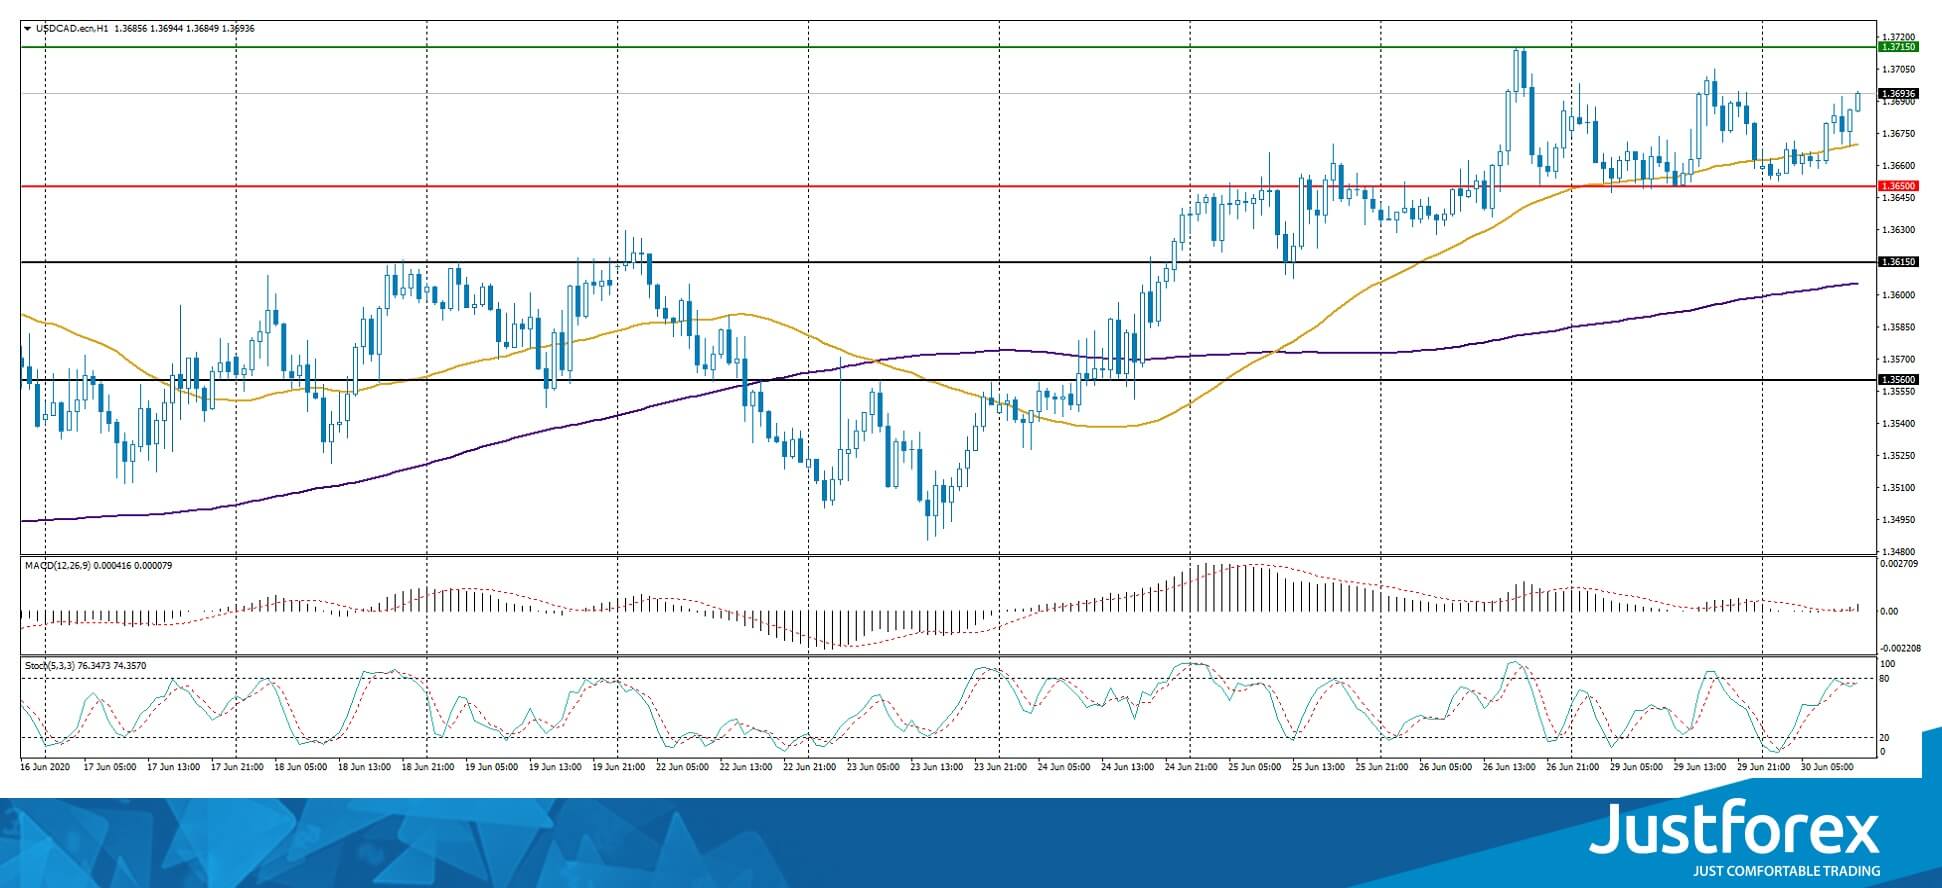This screenshot has height=888, width=1942.
Task: Click the 1.36000 price axis value
Action: [1899, 295]
